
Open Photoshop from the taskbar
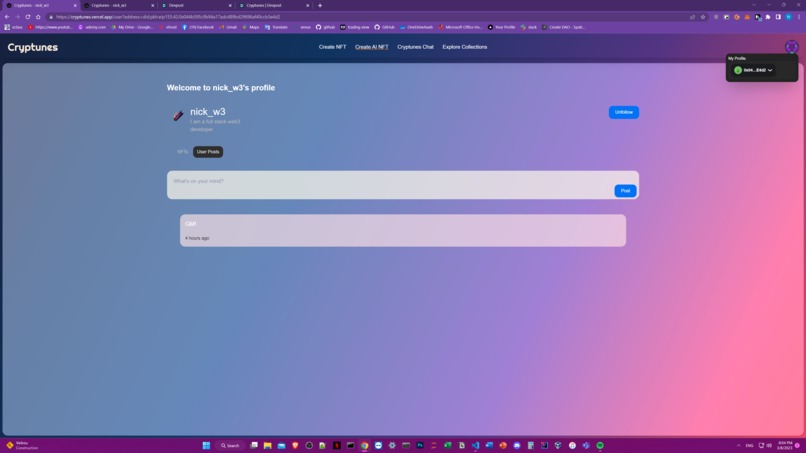click(420, 445)
